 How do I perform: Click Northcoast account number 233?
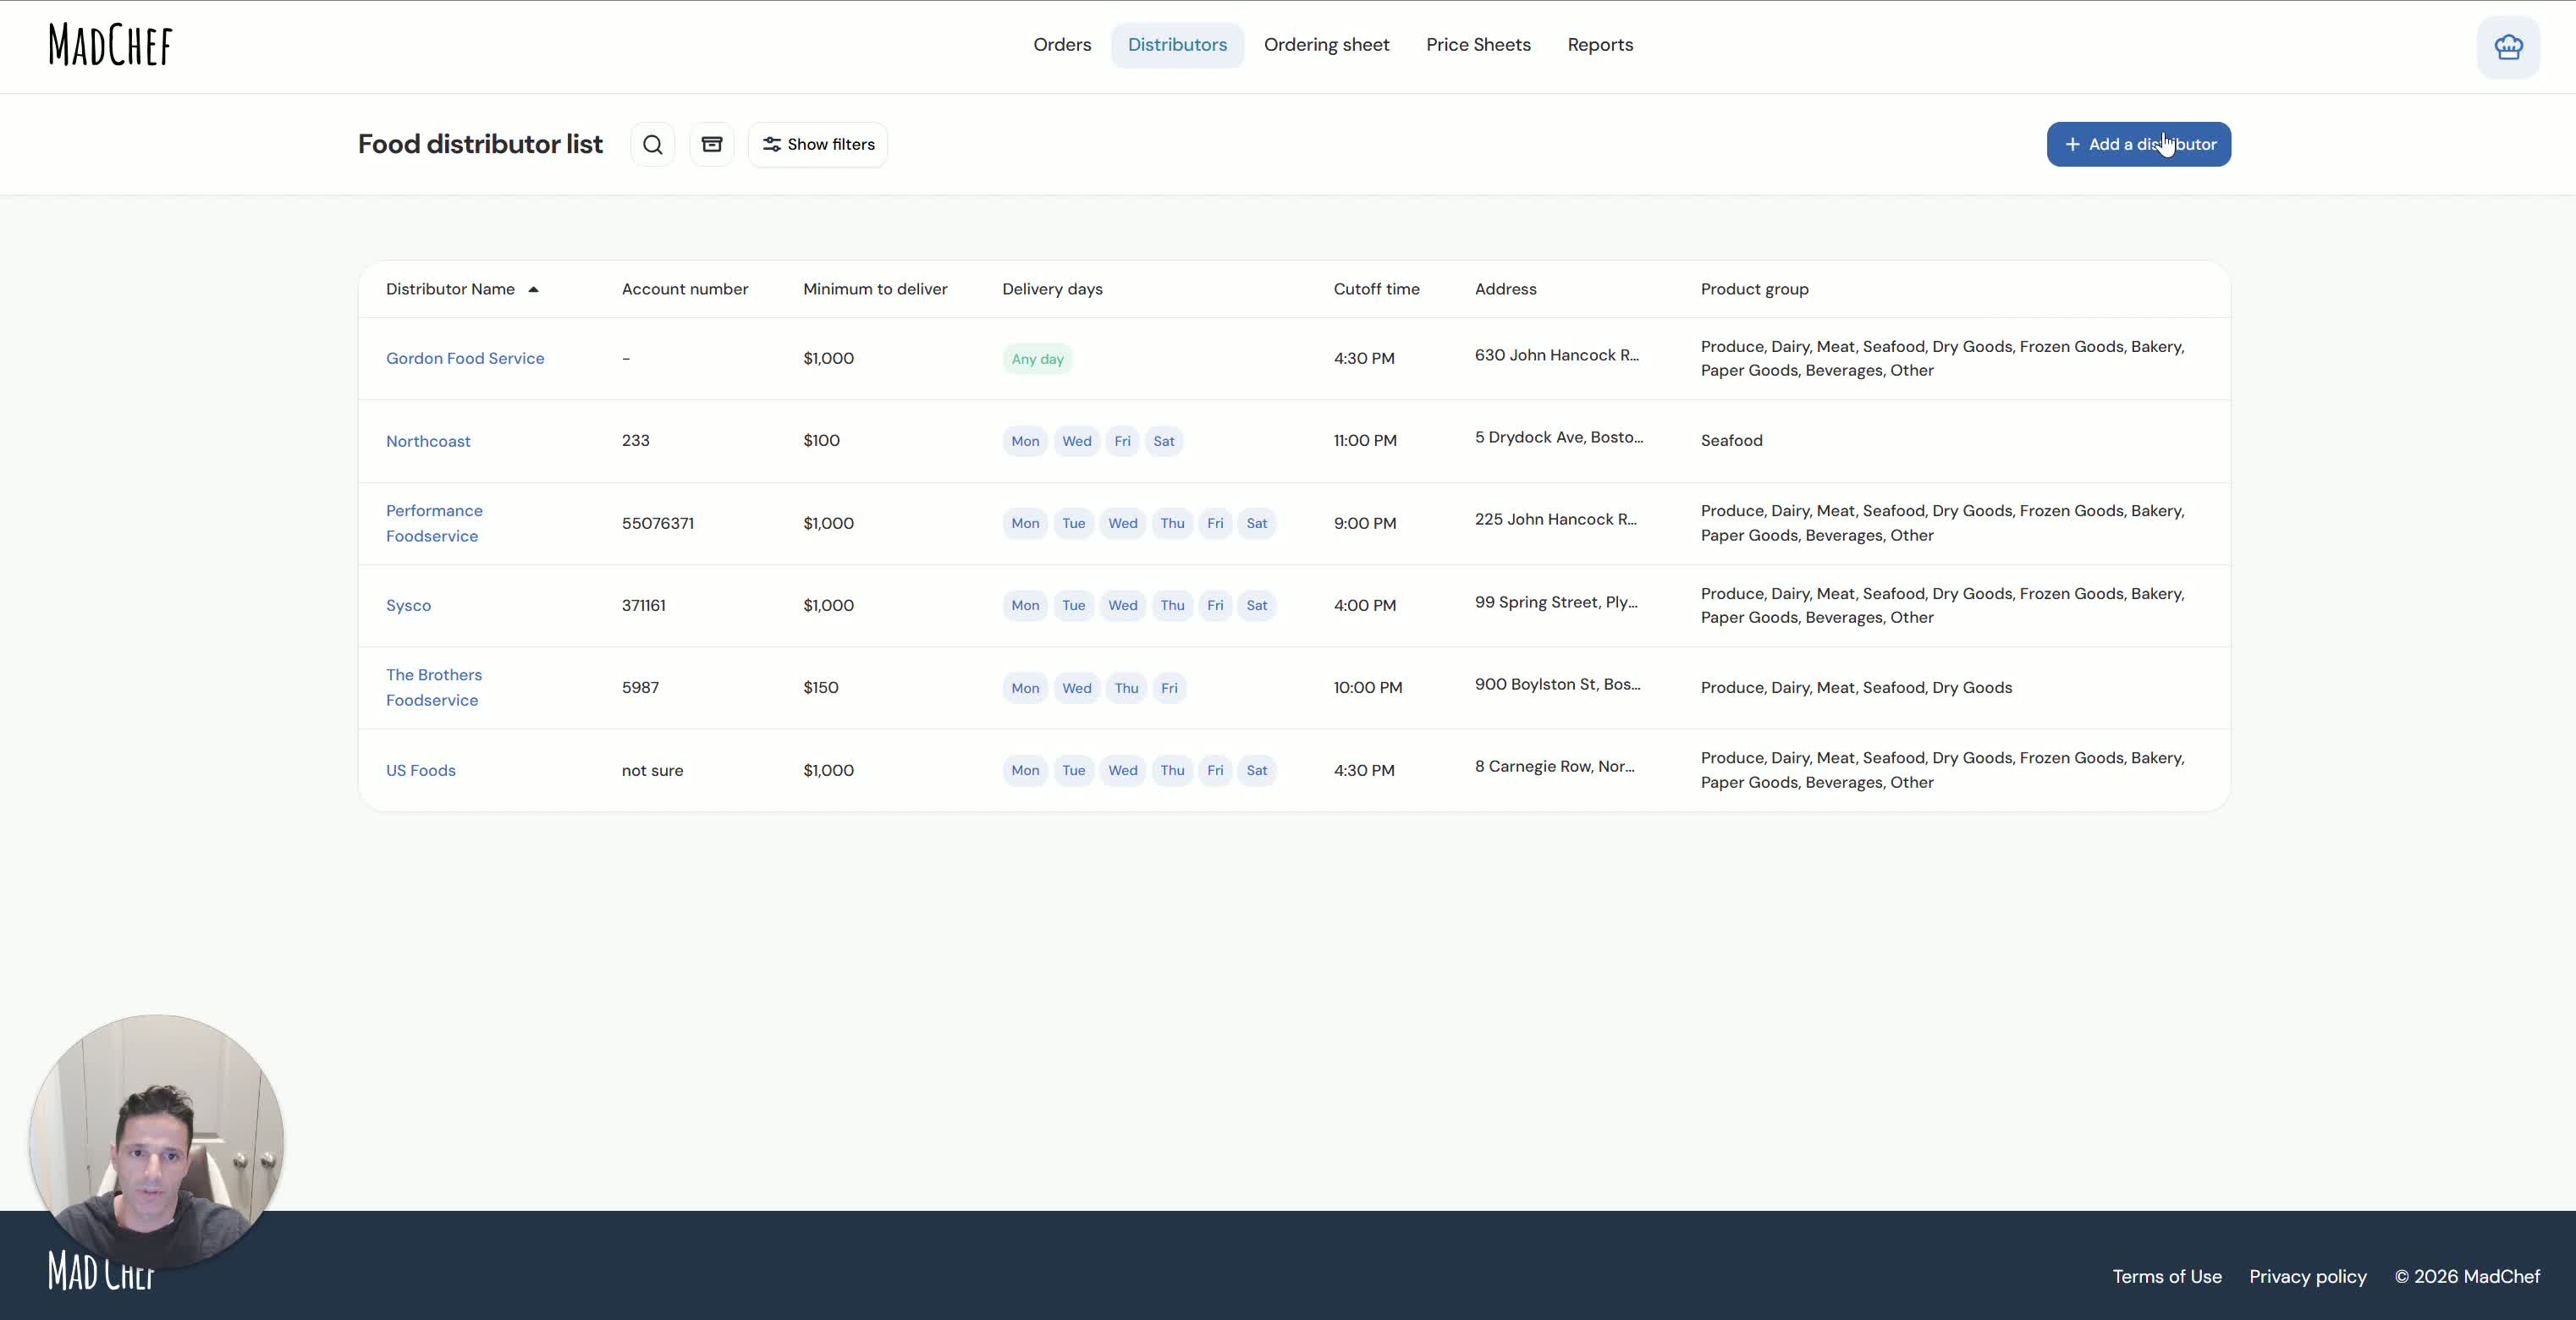(635, 441)
